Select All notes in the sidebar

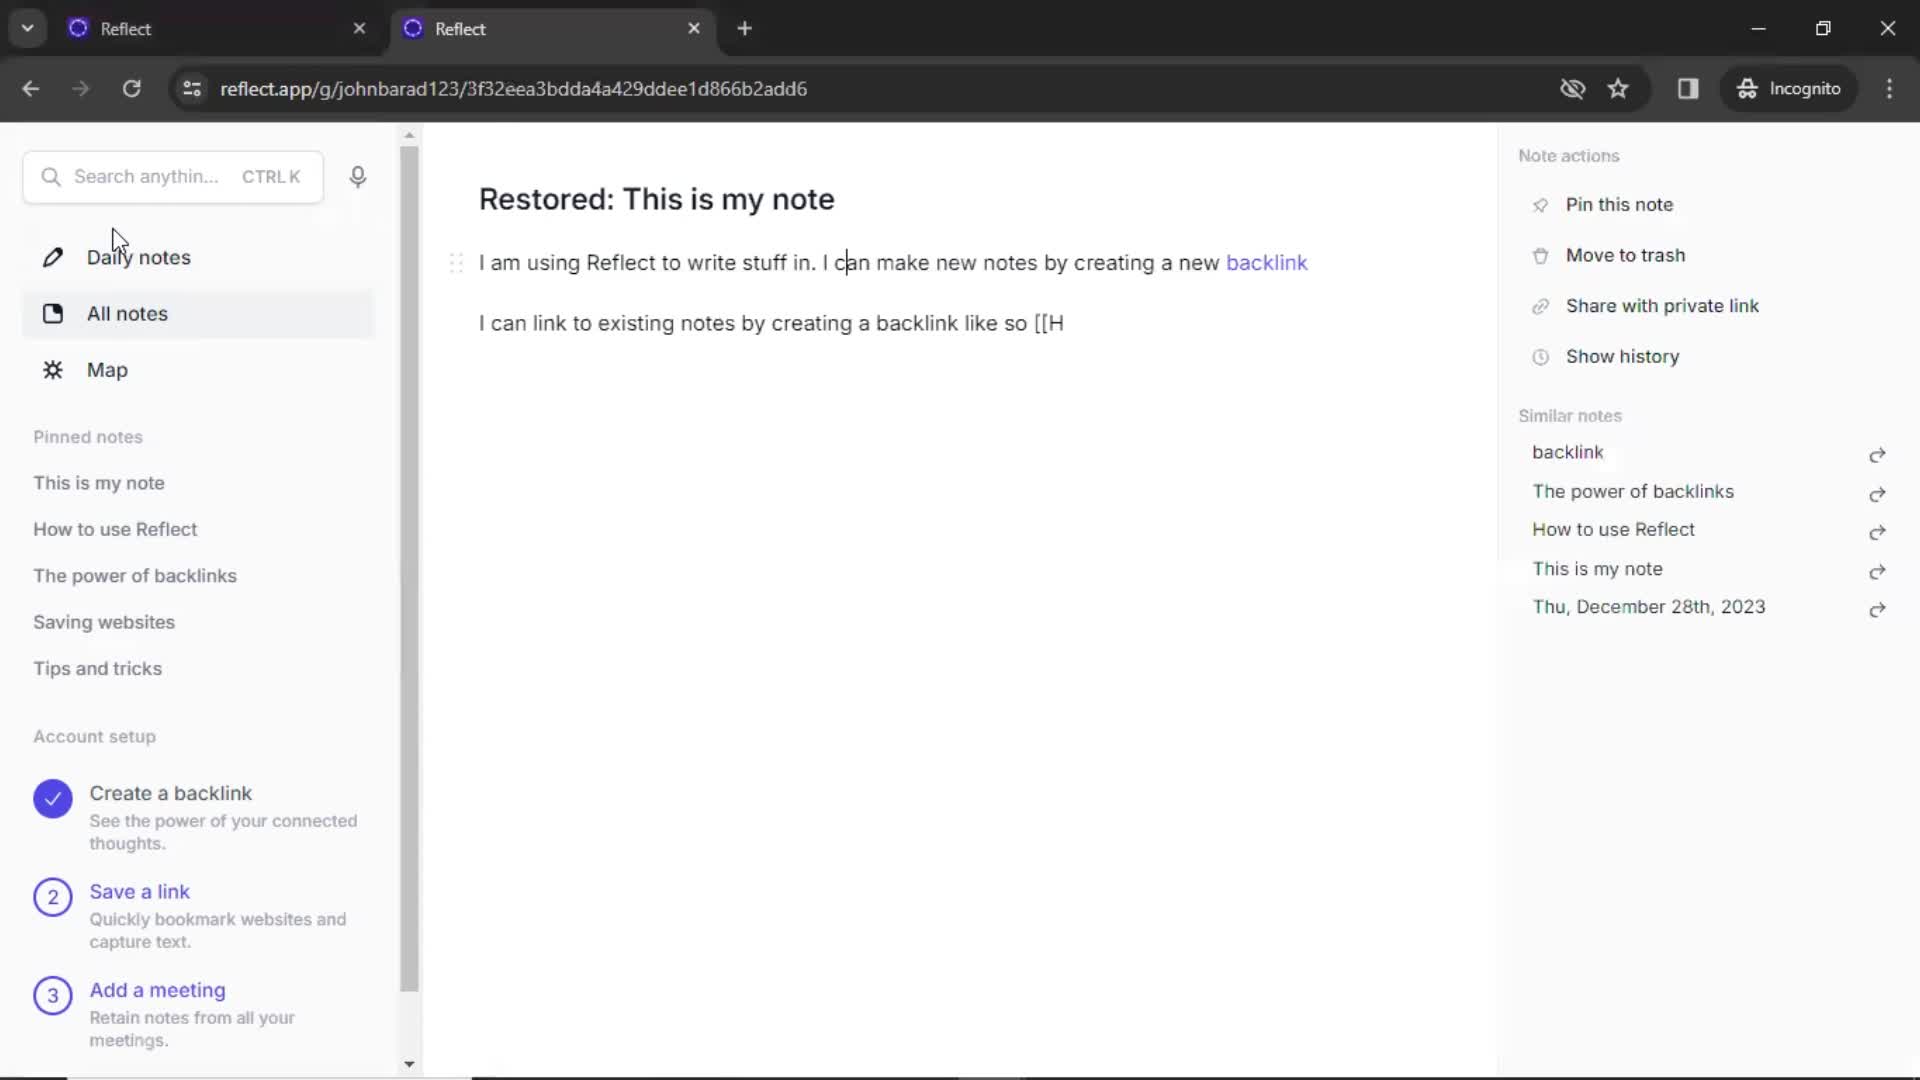point(126,313)
